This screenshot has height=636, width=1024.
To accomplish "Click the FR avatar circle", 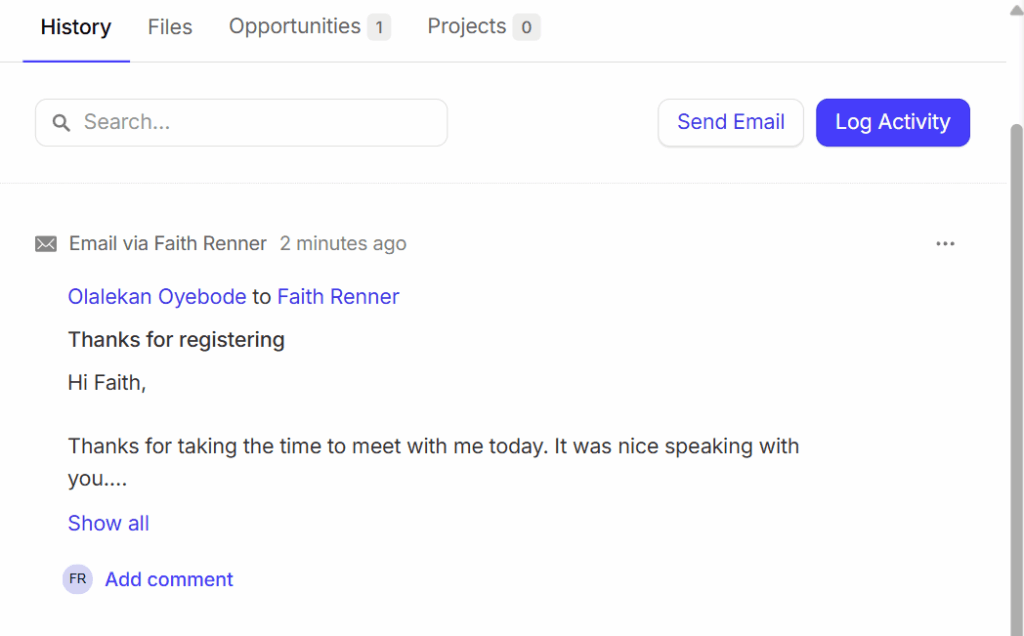I will click(x=77, y=579).
